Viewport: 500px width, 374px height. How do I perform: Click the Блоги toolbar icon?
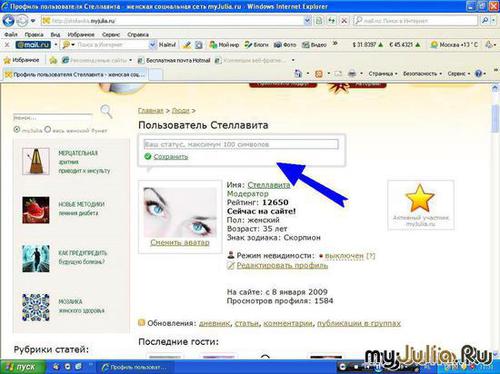click(x=256, y=45)
